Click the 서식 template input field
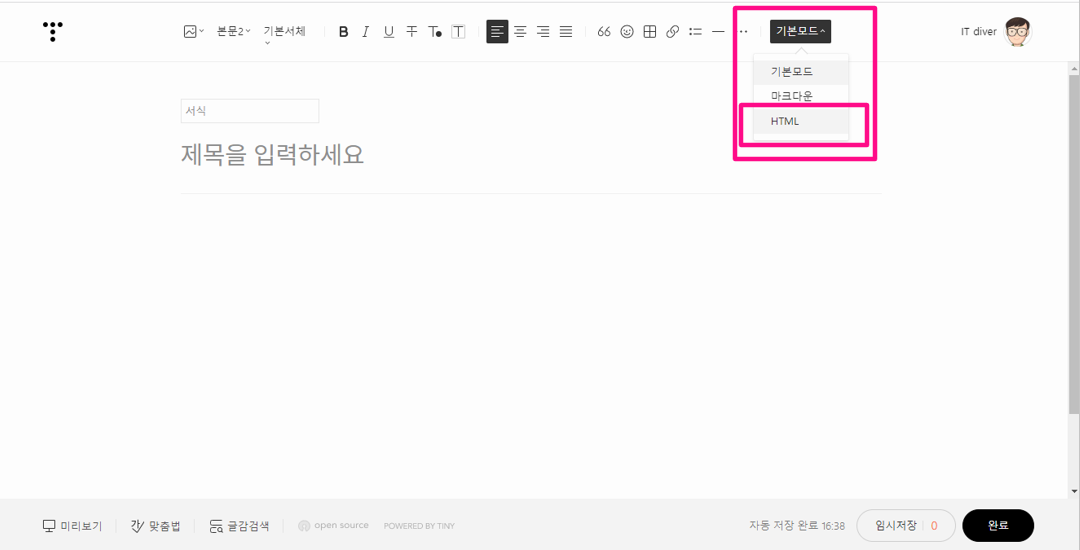1080x550 pixels. [x=250, y=111]
